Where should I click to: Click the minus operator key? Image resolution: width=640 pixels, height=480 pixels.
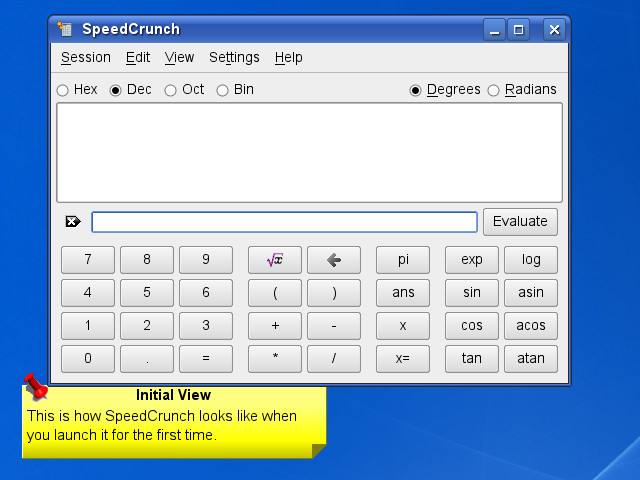(334, 326)
